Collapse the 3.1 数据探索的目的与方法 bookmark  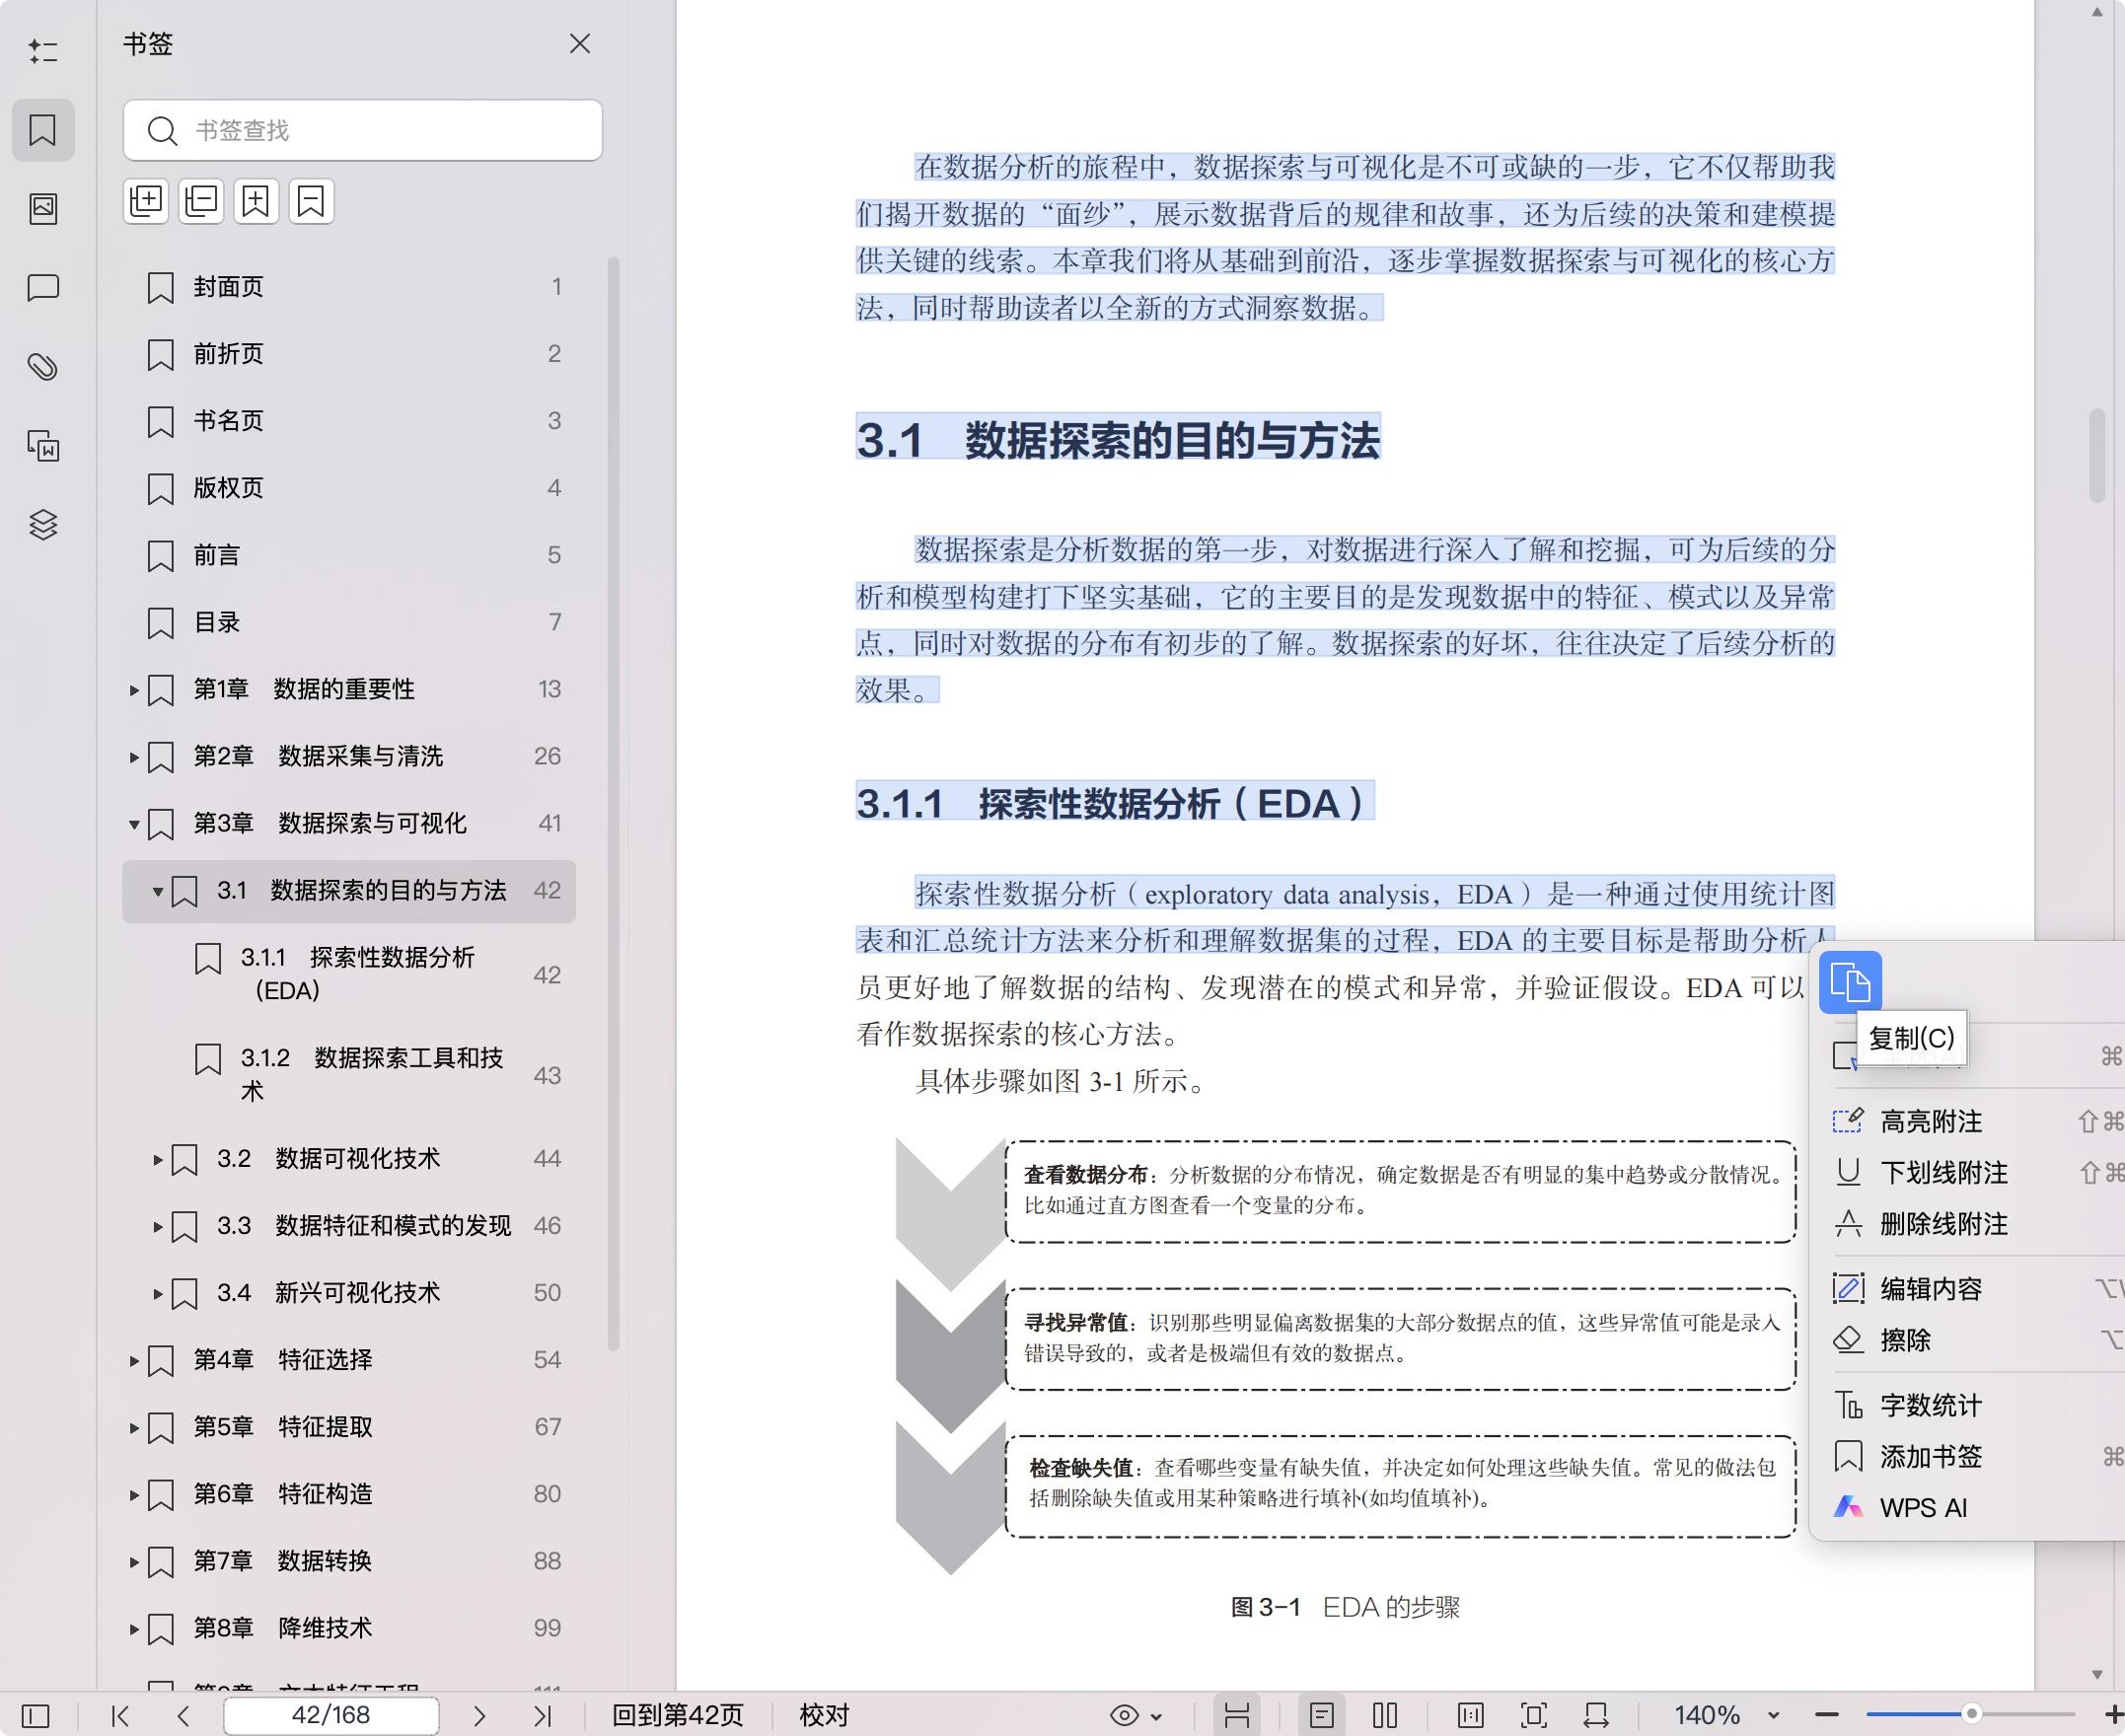point(157,891)
